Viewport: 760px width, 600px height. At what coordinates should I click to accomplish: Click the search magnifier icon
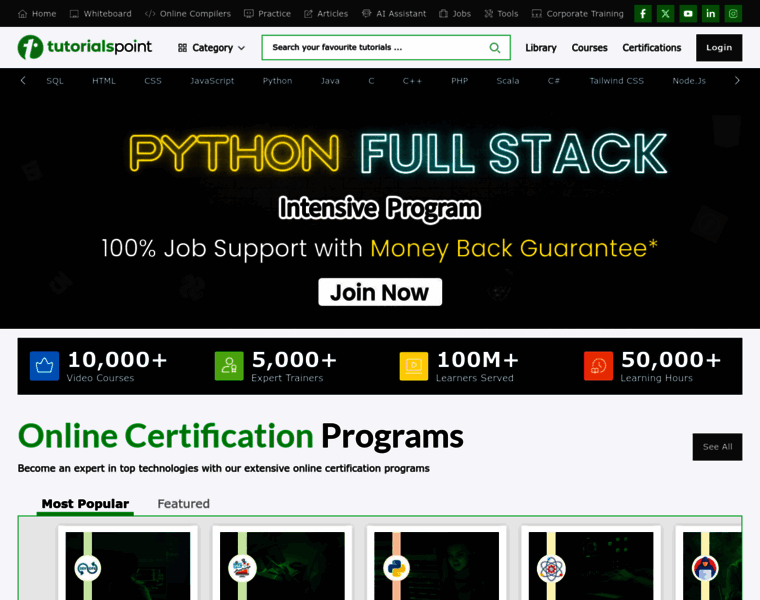(494, 47)
